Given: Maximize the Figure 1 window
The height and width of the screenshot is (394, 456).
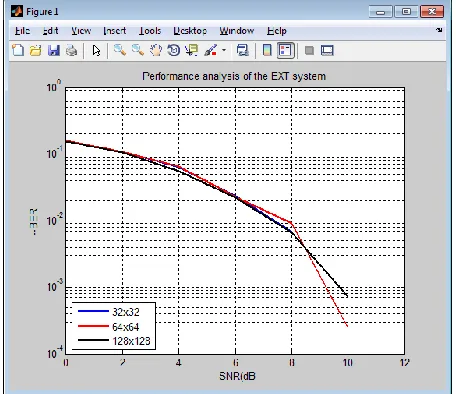Looking at the screenshot, I should click(406, 12).
